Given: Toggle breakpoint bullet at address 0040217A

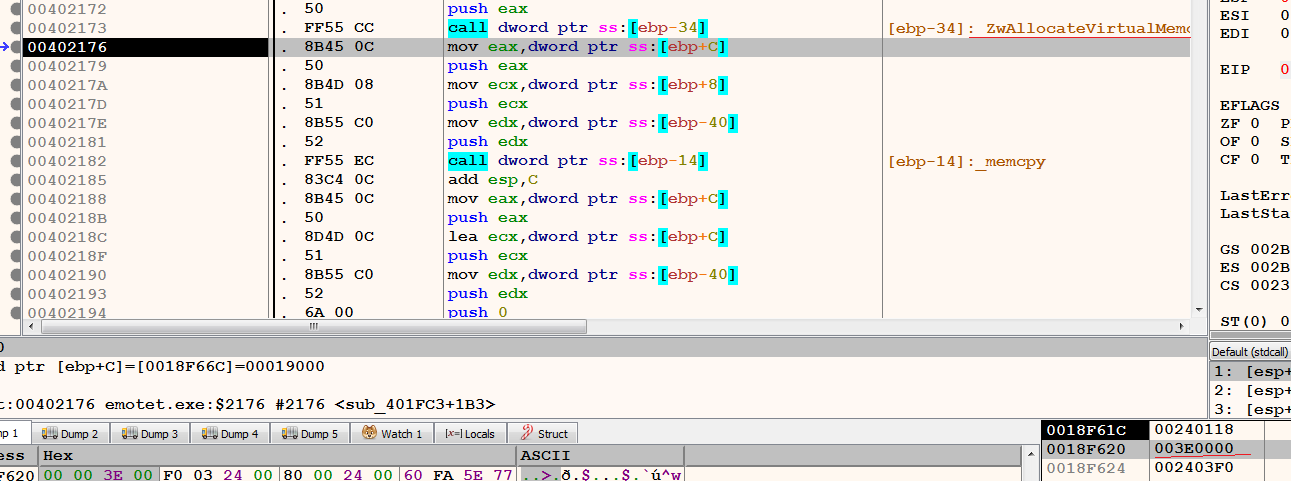Looking at the screenshot, I should (16, 85).
